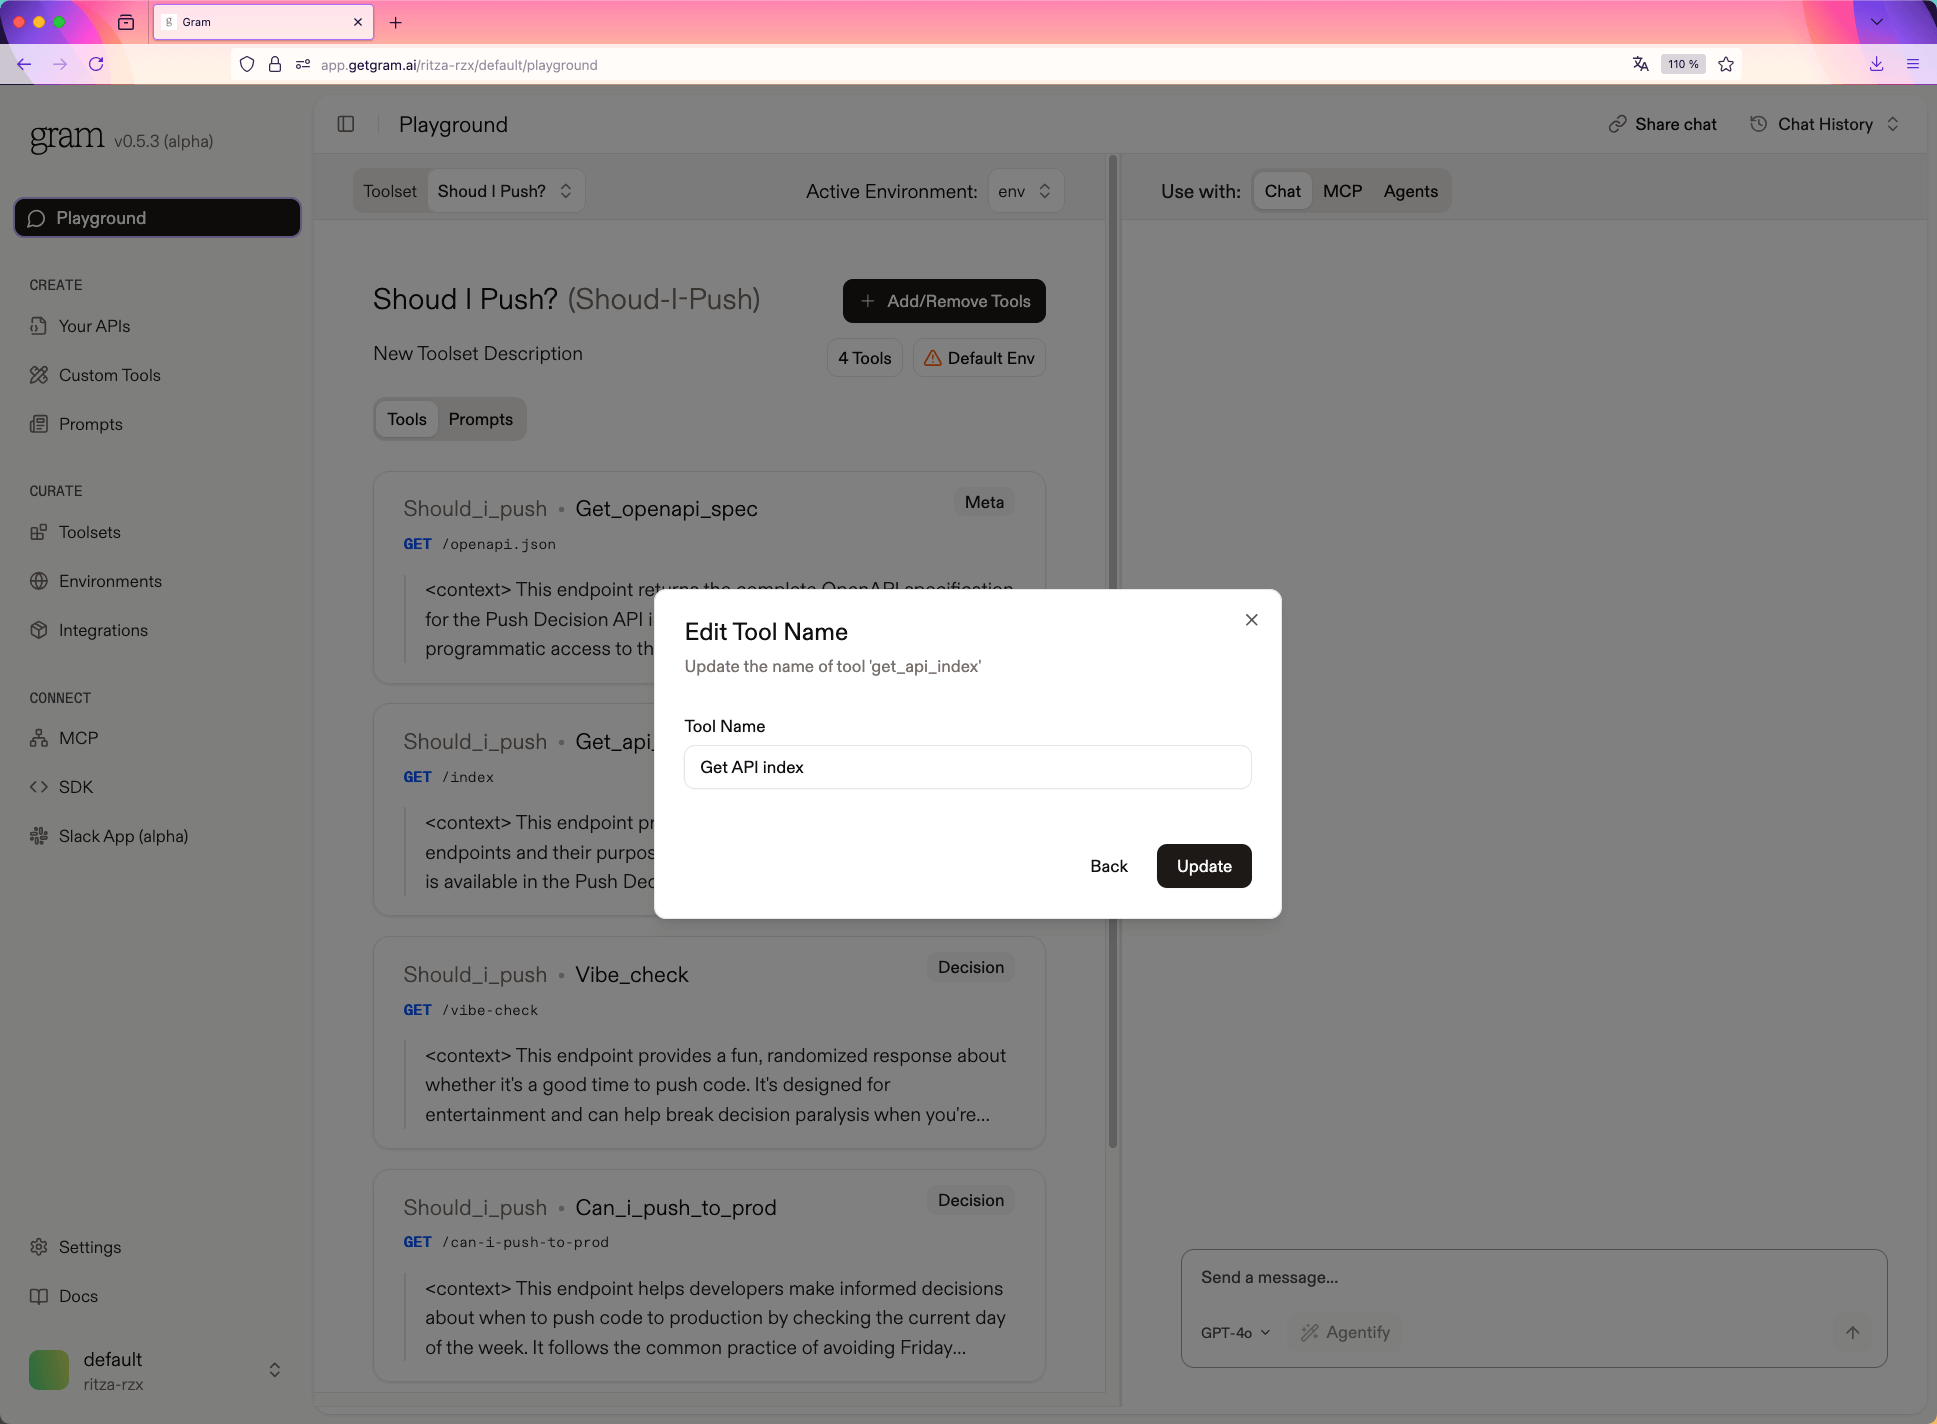Click the Get_openapi_spec tool name

point(666,509)
